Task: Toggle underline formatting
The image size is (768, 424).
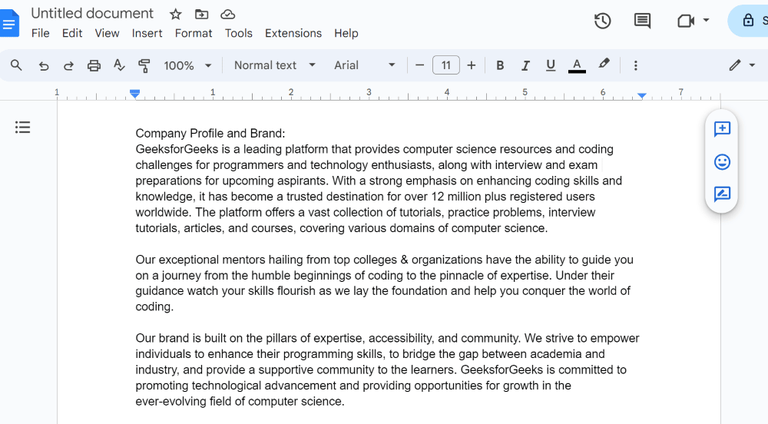Action: click(x=551, y=65)
